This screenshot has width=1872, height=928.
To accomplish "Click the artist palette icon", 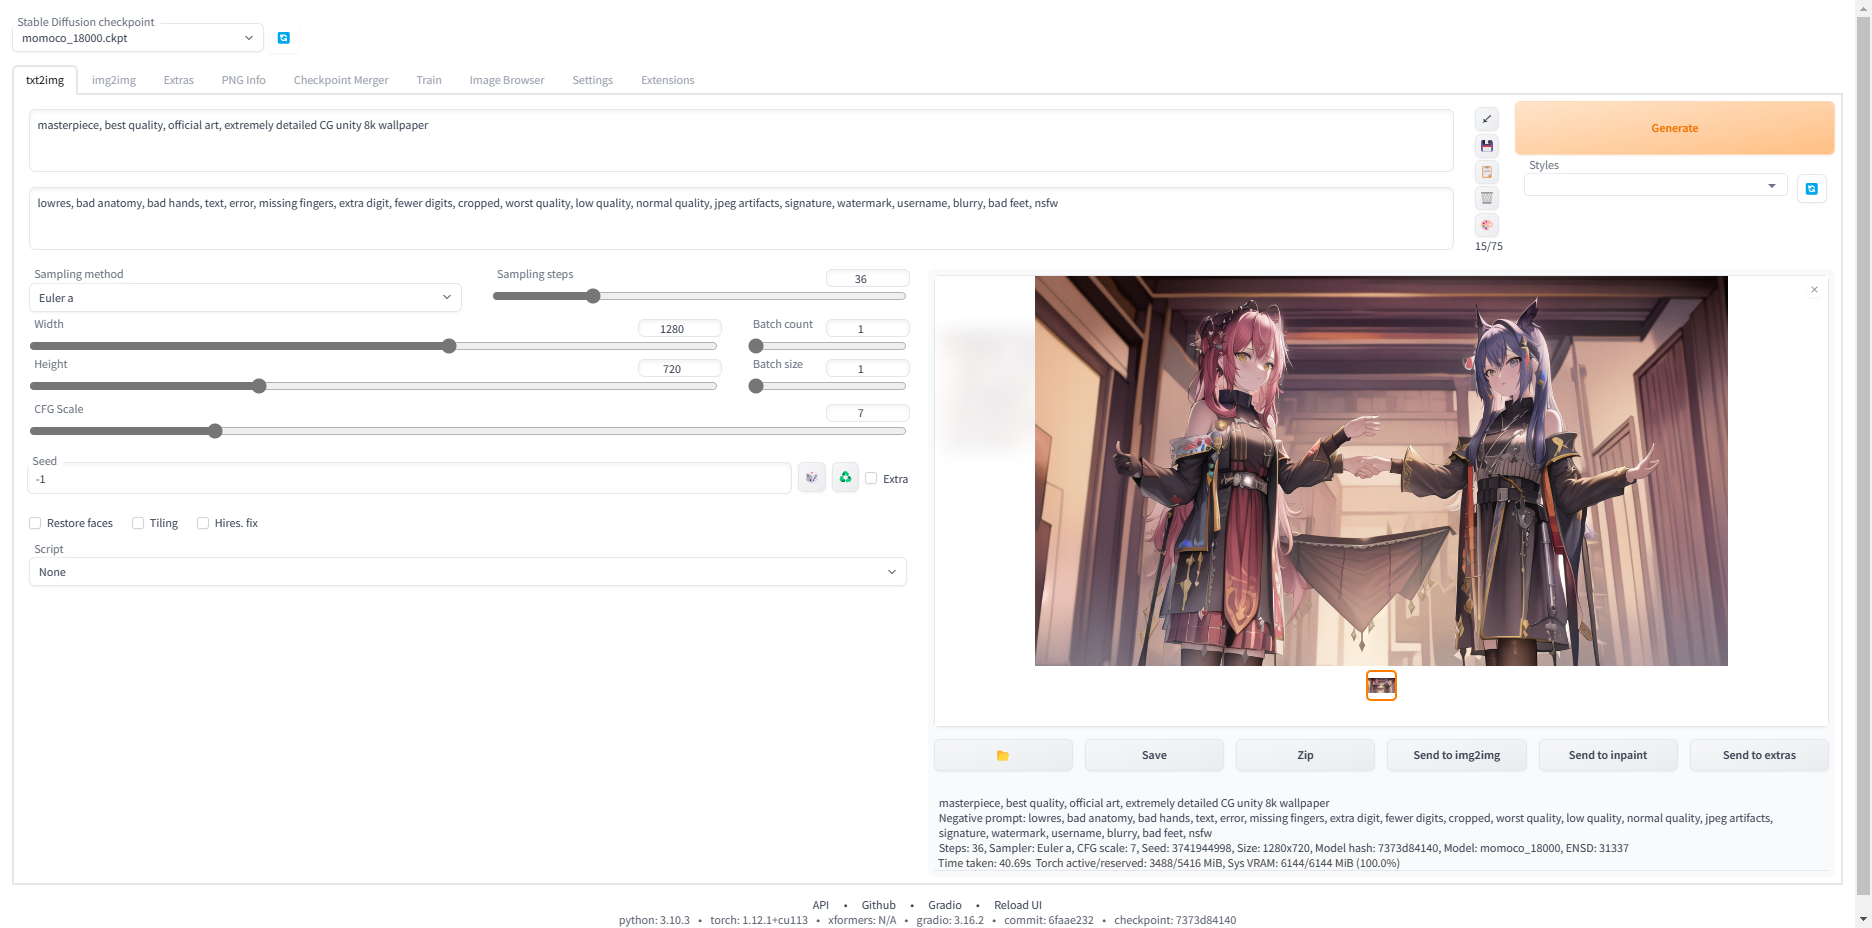I will click(1487, 225).
